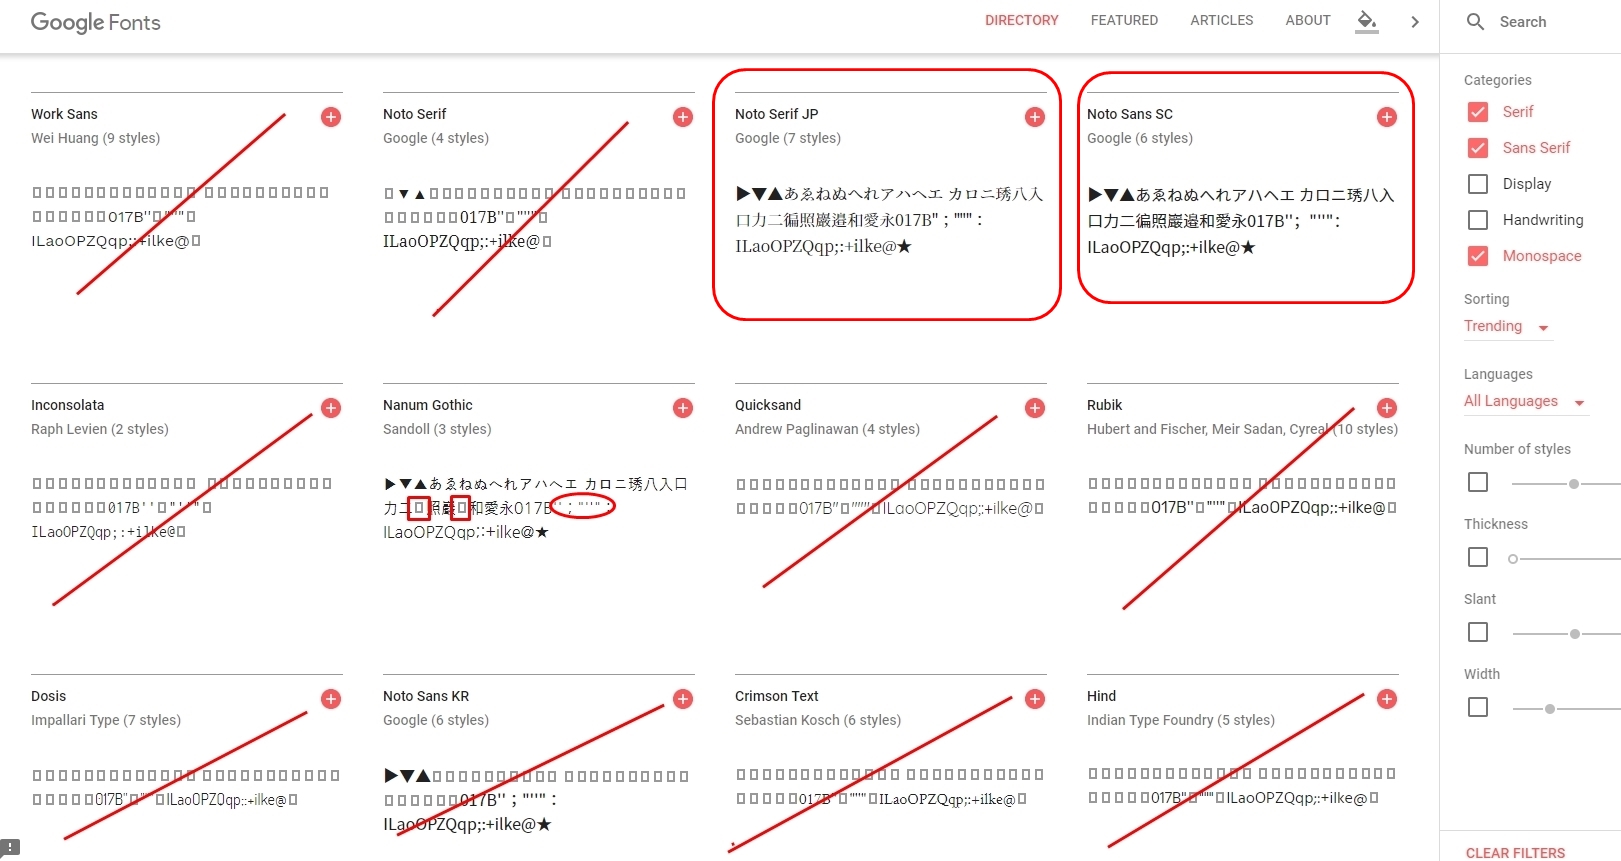This screenshot has height=861, width=1621.
Task: Open the All Languages dropdown
Action: (x=1525, y=401)
